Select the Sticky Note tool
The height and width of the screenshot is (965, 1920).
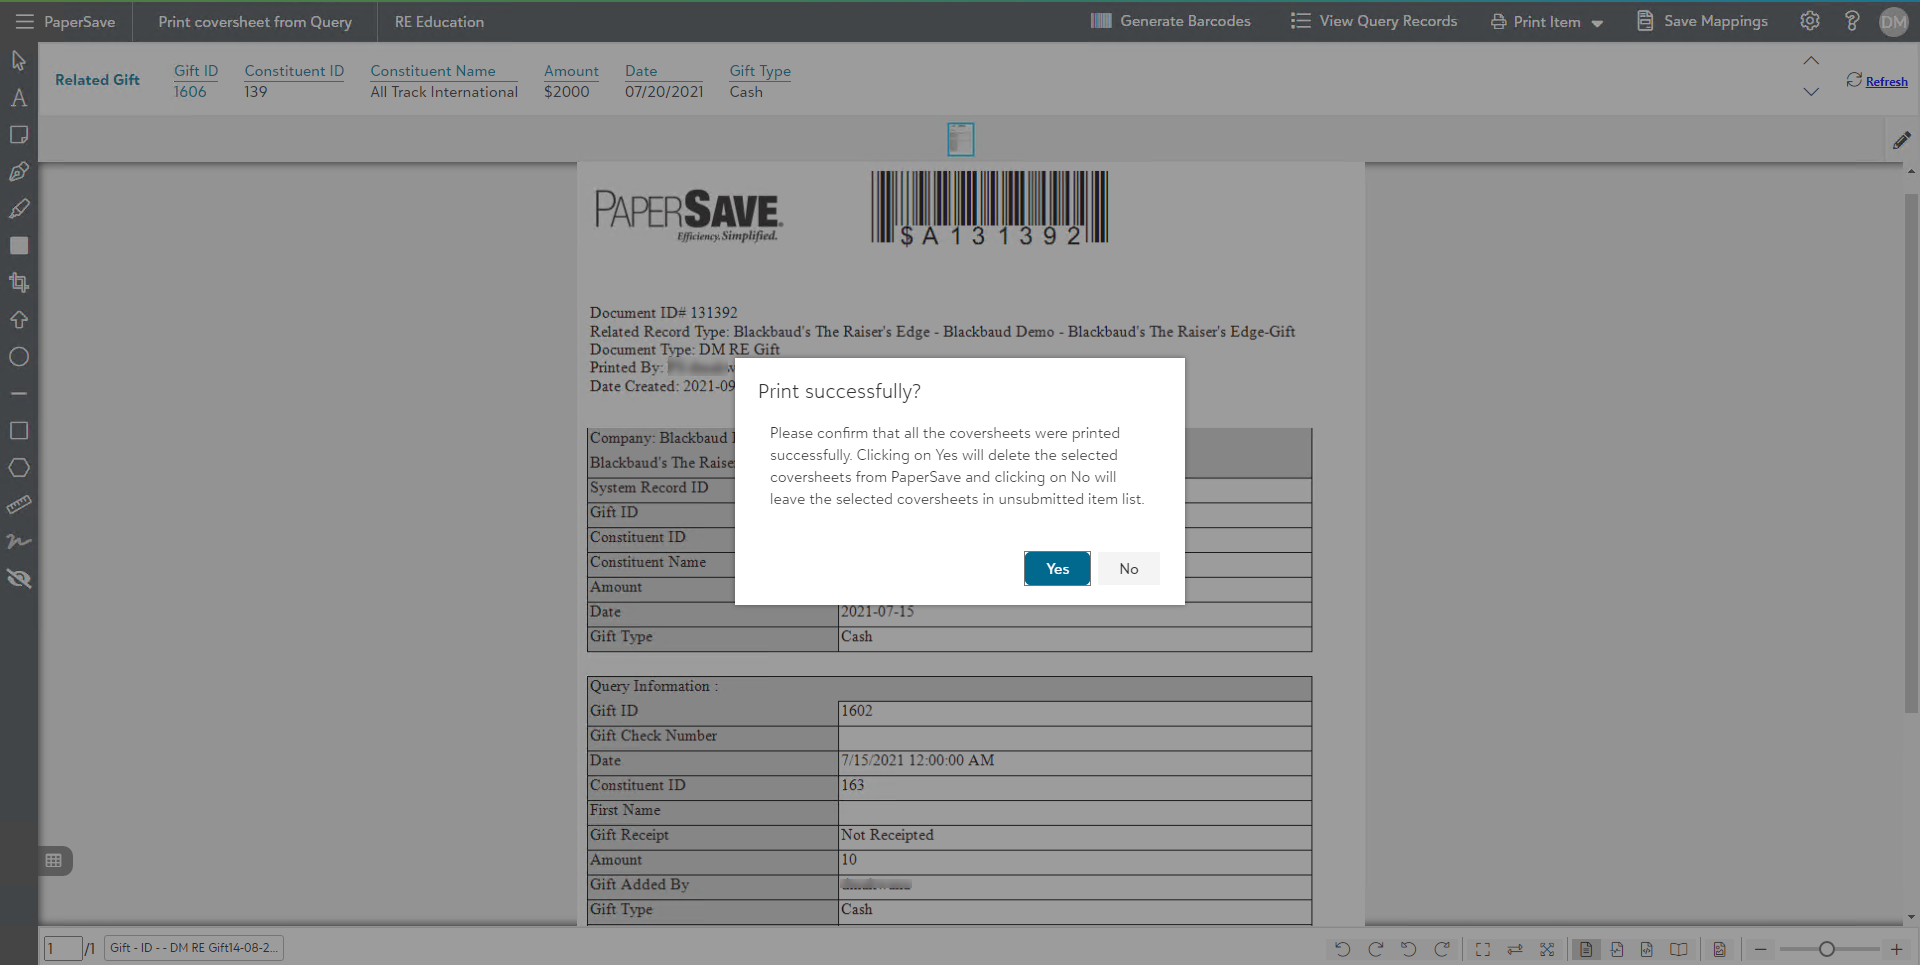19,135
